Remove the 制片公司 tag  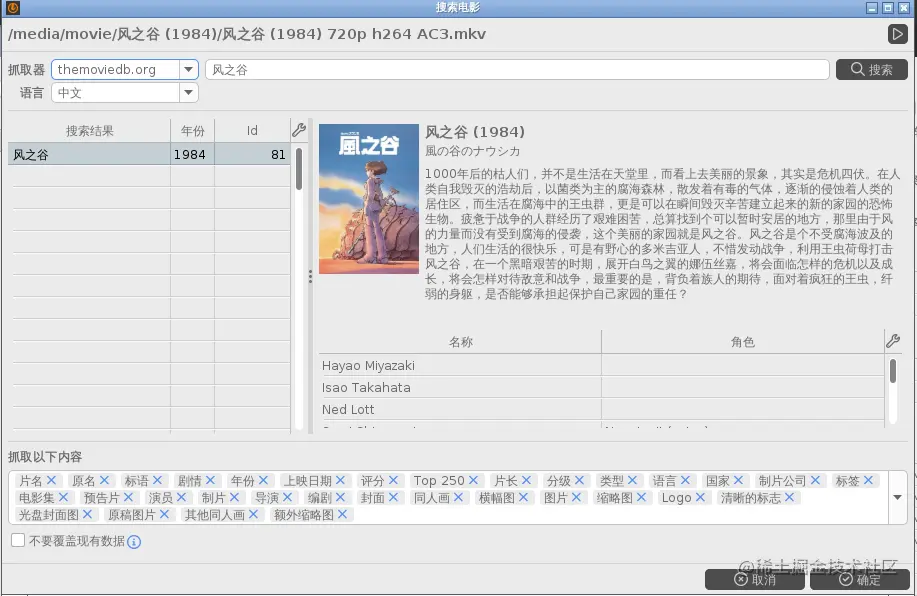[815, 480]
